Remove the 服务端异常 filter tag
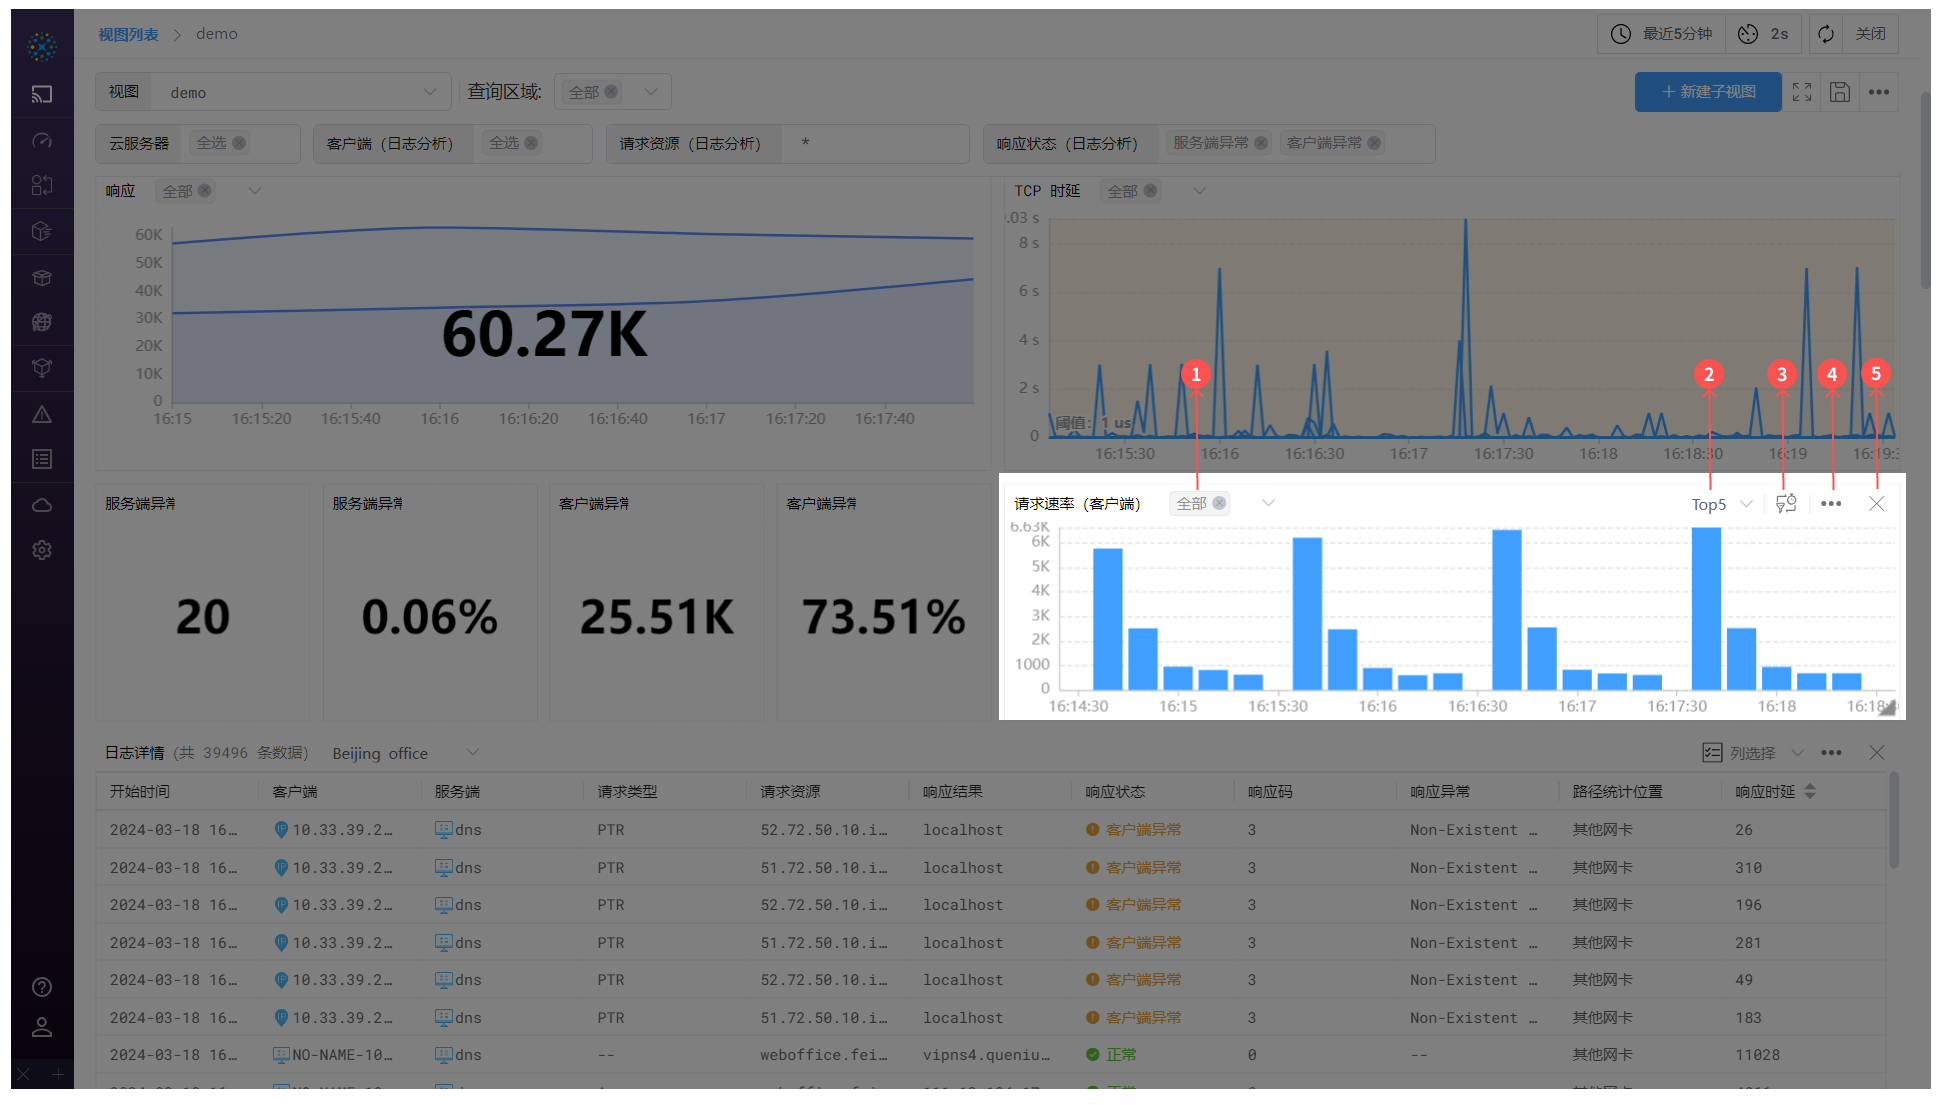The image size is (1942, 1105). coord(1261,143)
